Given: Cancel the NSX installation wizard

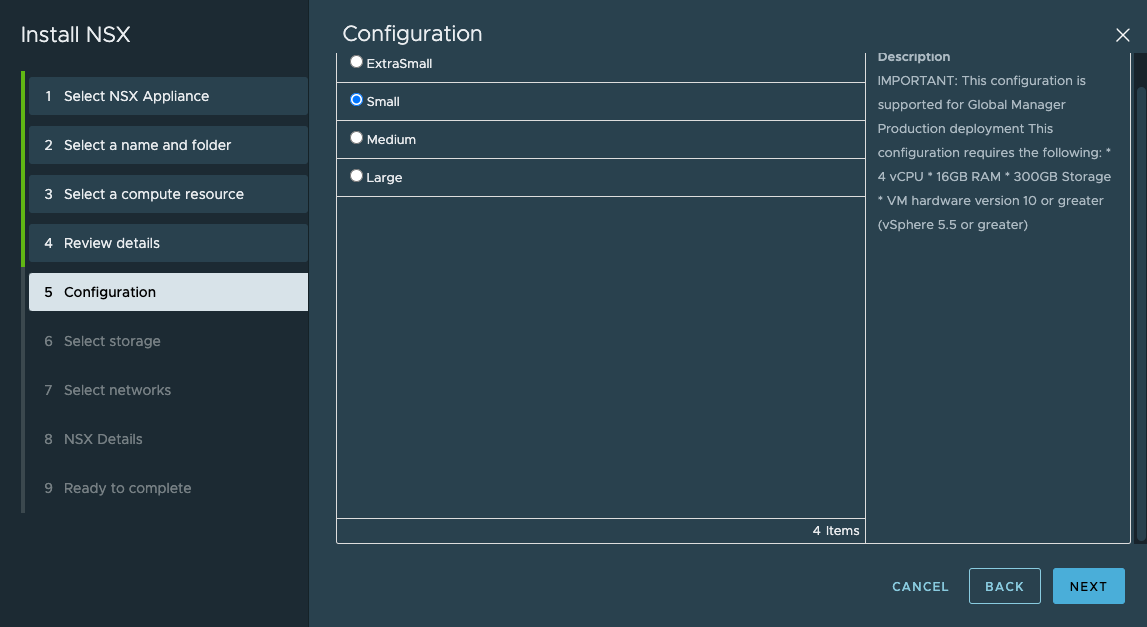Looking at the screenshot, I should tap(920, 587).
